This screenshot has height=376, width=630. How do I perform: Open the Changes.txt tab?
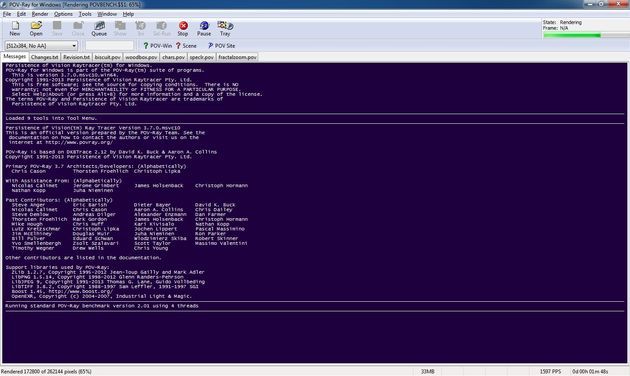point(45,57)
